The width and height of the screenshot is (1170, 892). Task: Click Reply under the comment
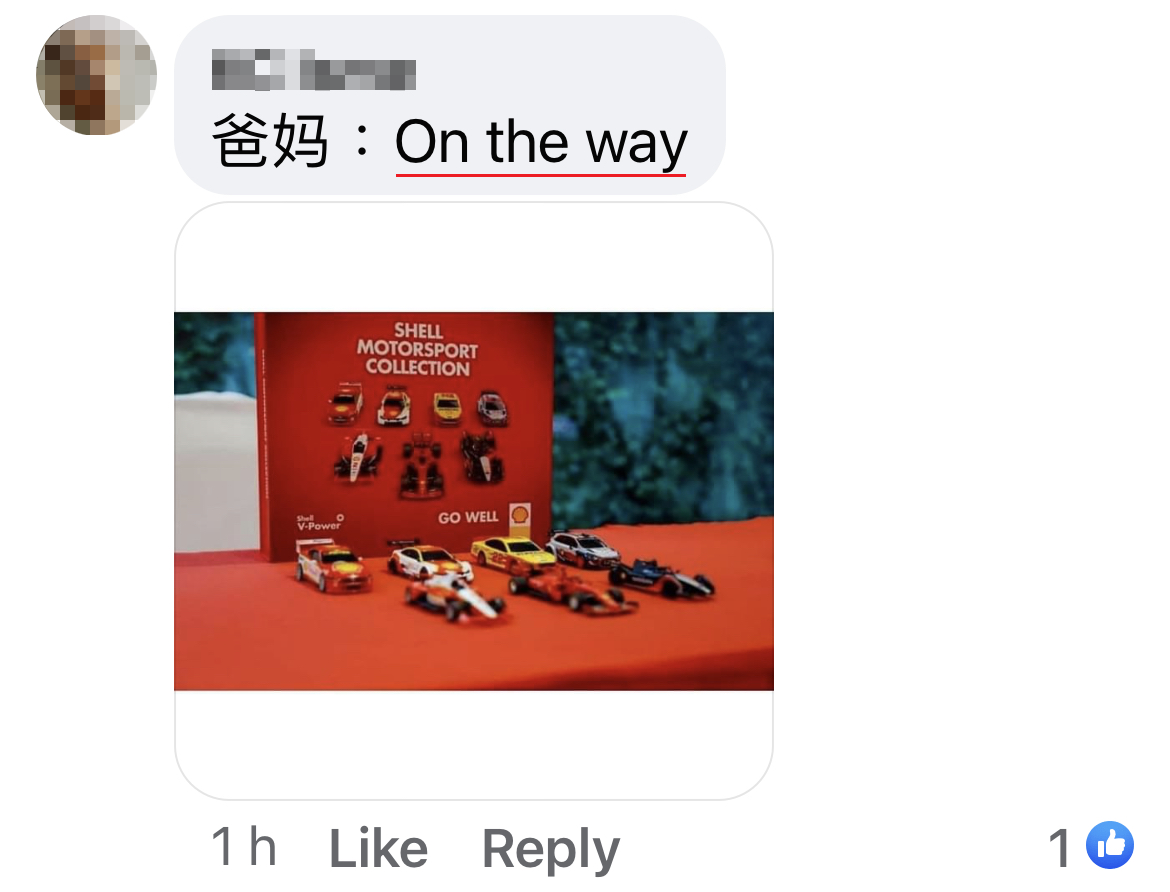click(551, 849)
